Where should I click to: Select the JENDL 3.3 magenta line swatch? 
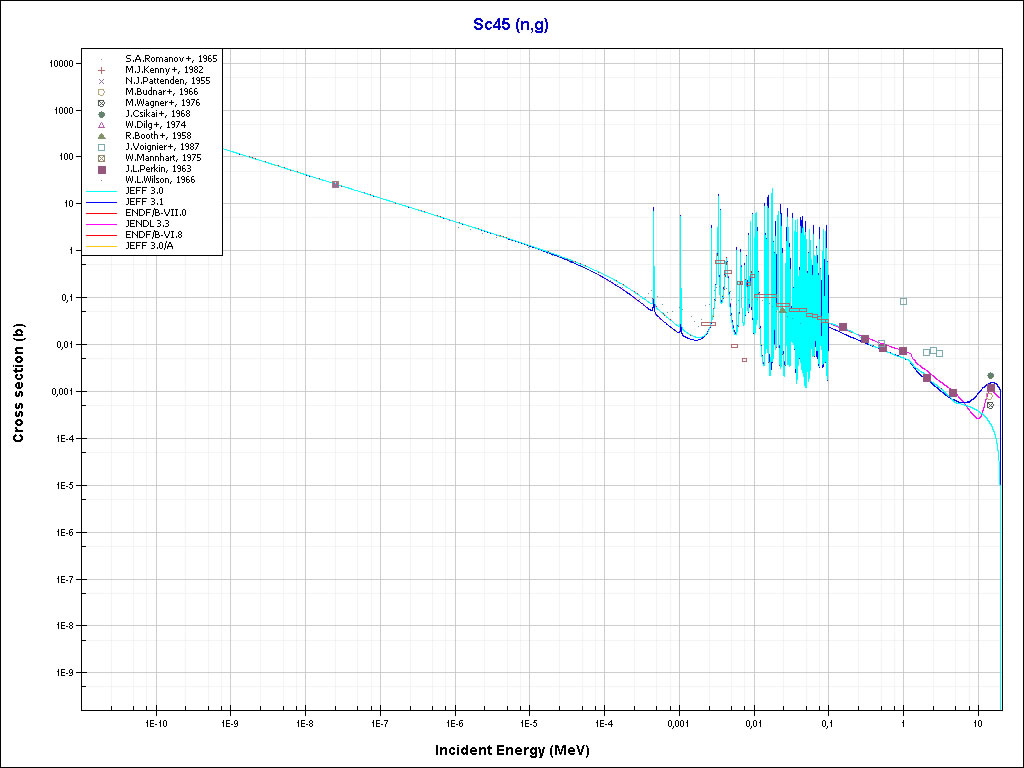(x=101, y=224)
